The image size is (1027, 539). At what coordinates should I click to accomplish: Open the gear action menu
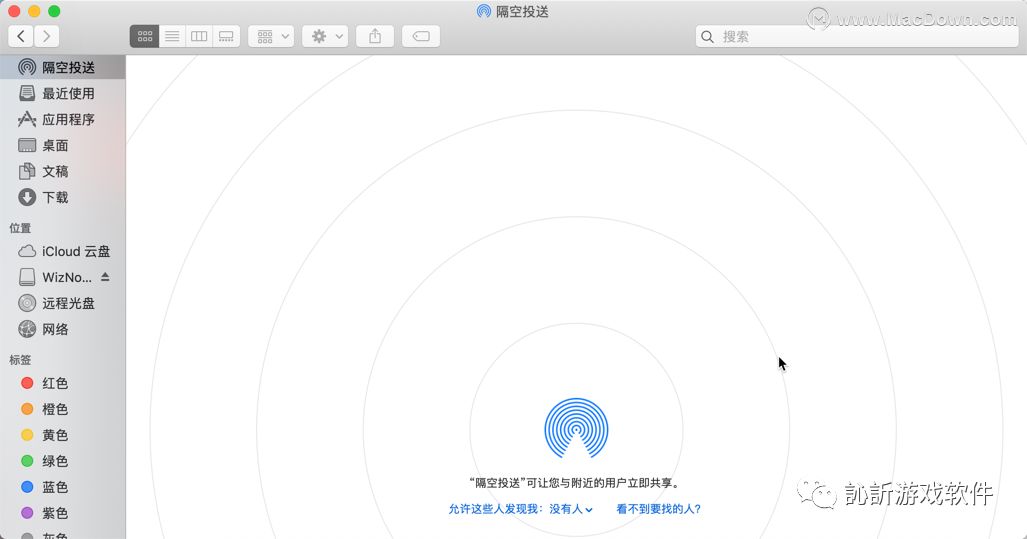tap(325, 37)
